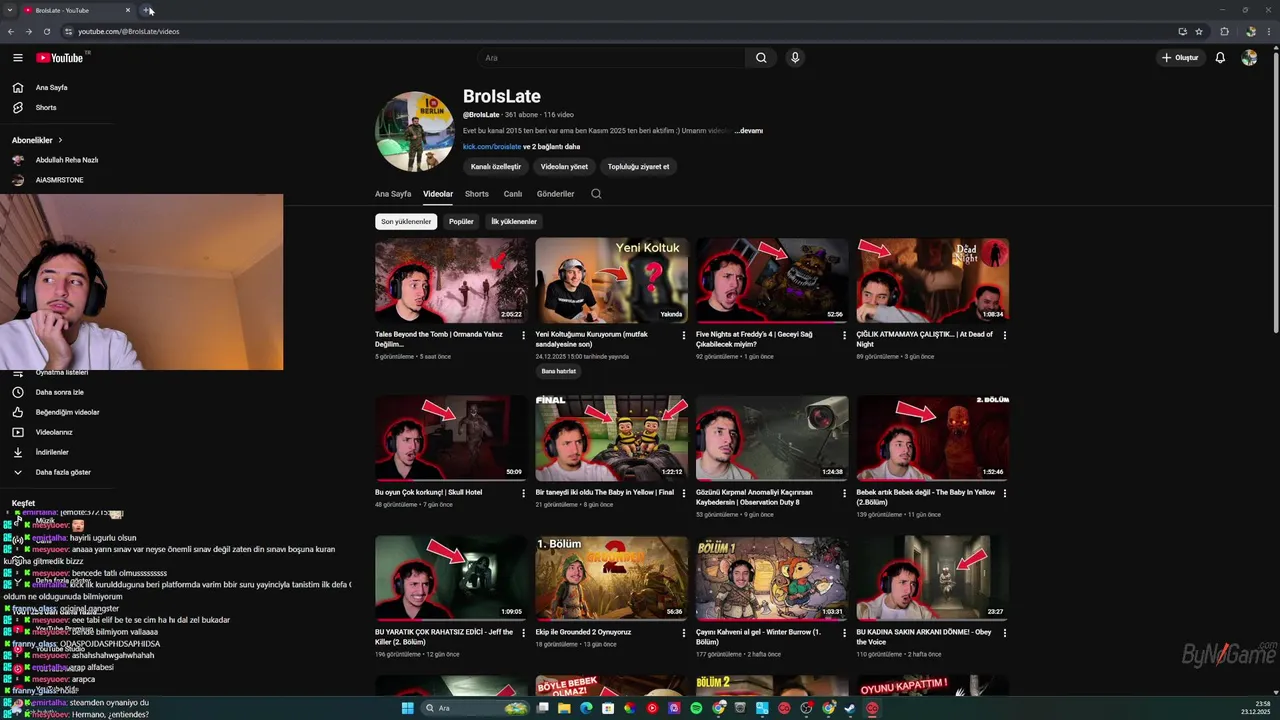Click the BroIsLate channel avatar
This screenshot has height=720, width=1280.
pos(415,131)
